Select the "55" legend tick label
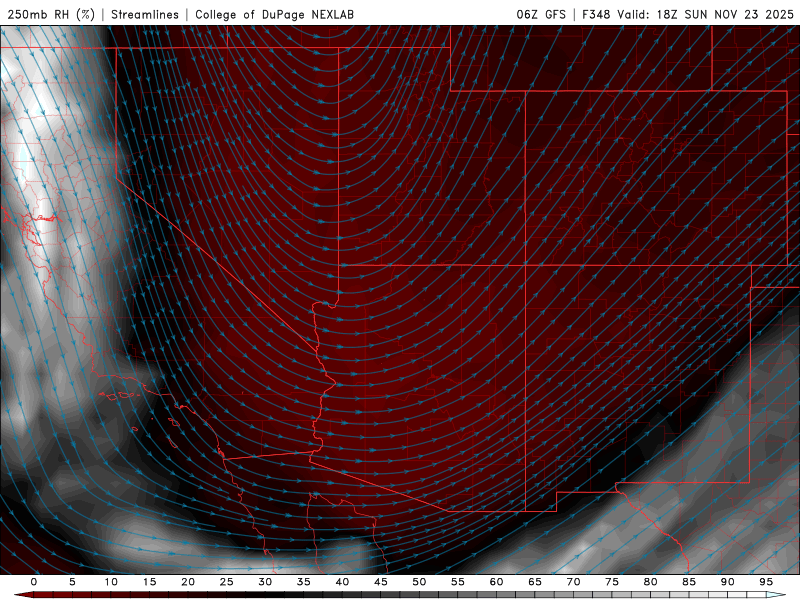Image resolution: width=800 pixels, height=600 pixels. point(458,582)
